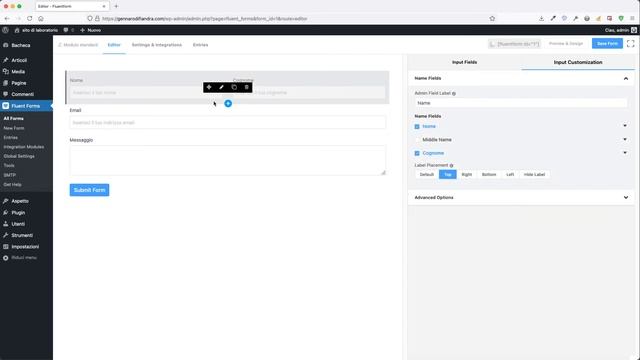Toggle fullscreen editor mode icon
640x360 pixels.
631,43
